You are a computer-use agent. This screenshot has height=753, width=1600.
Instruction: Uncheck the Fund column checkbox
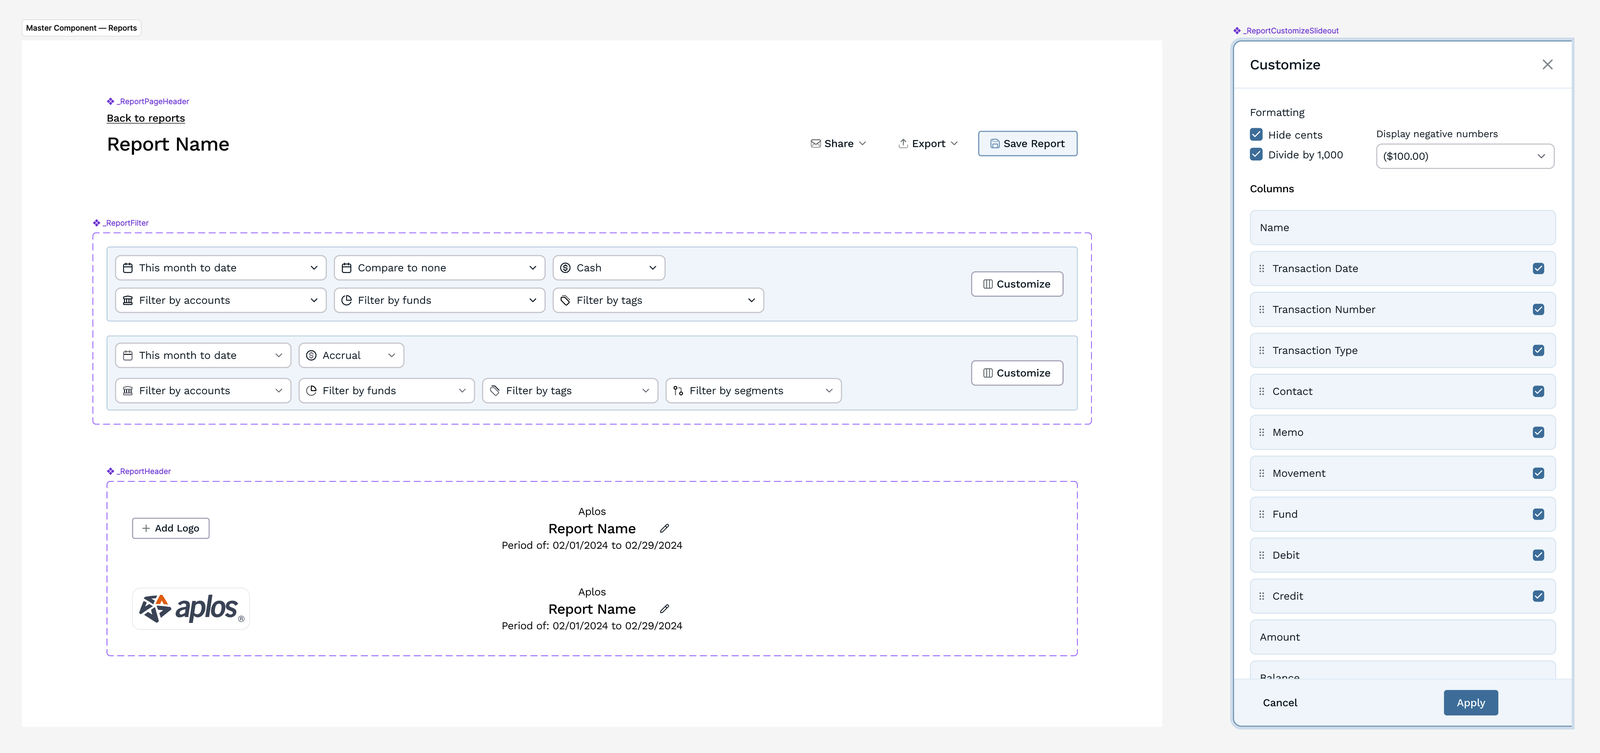[1538, 515]
